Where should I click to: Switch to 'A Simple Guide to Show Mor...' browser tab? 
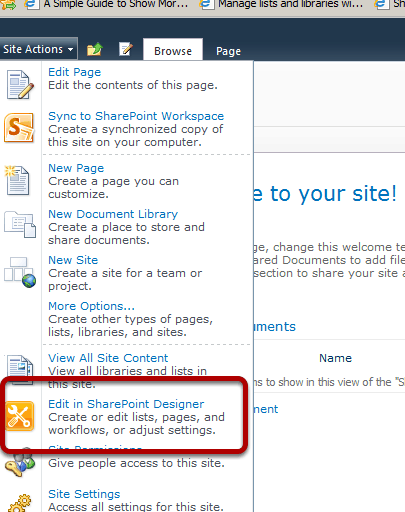coord(107,4)
